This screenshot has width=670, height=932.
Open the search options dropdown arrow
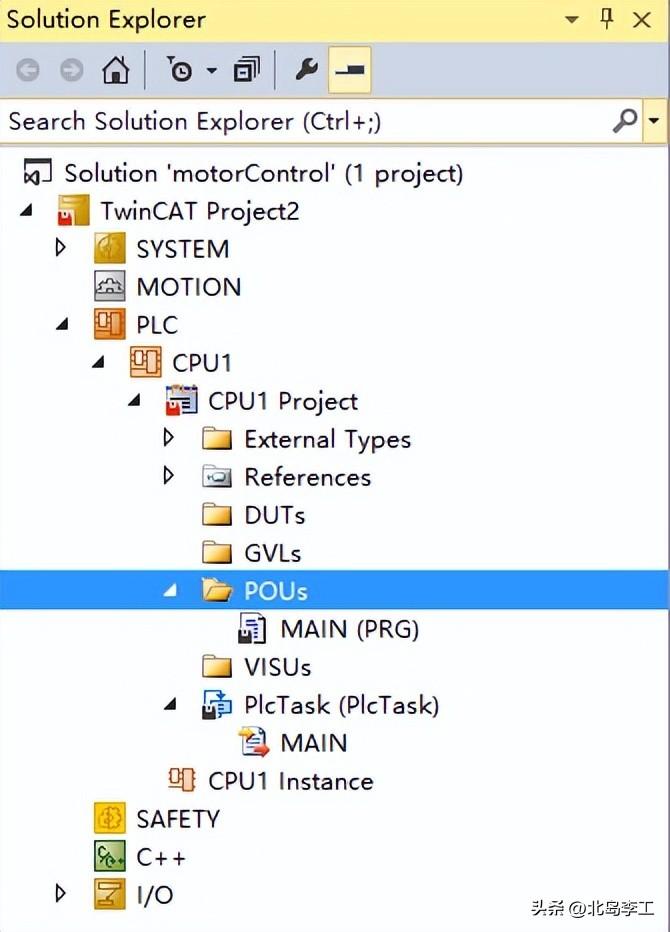[x=654, y=122]
